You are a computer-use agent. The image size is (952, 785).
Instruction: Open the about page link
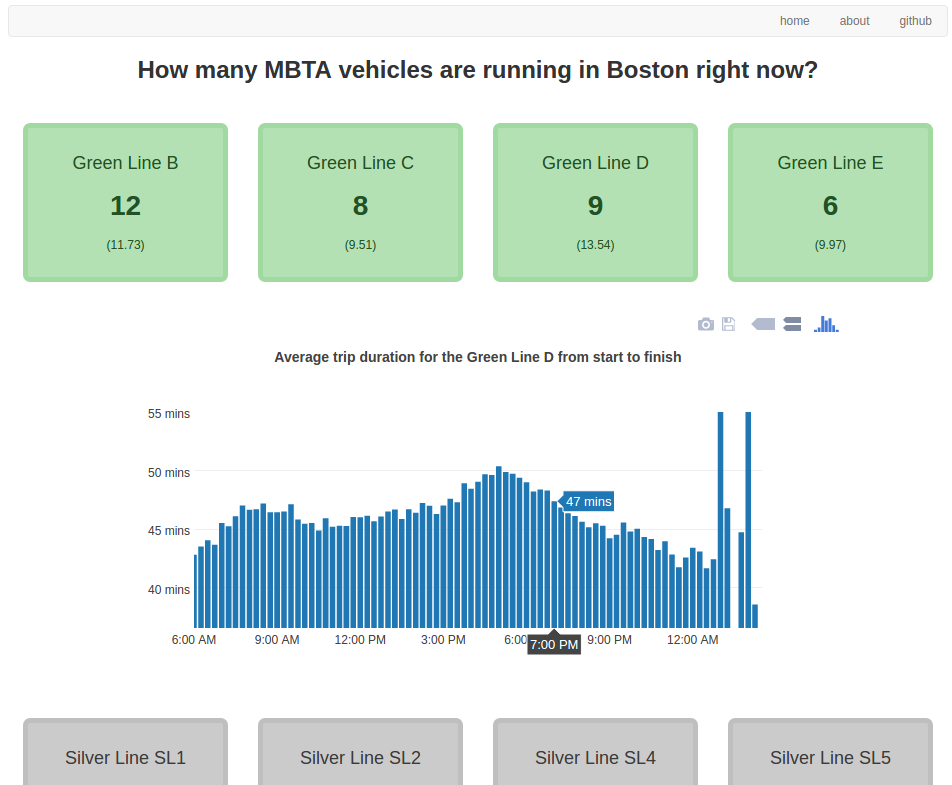coord(854,21)
